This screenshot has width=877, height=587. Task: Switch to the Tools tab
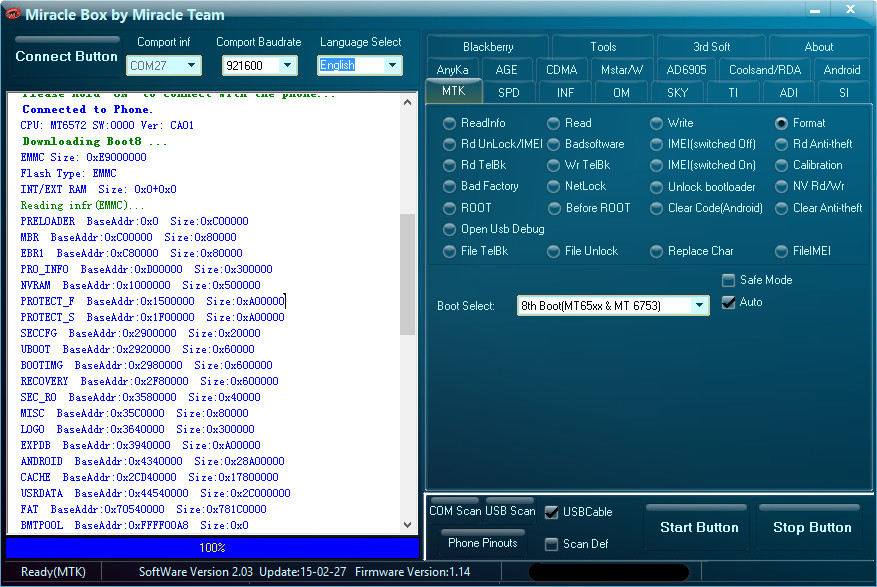point(603,47)
